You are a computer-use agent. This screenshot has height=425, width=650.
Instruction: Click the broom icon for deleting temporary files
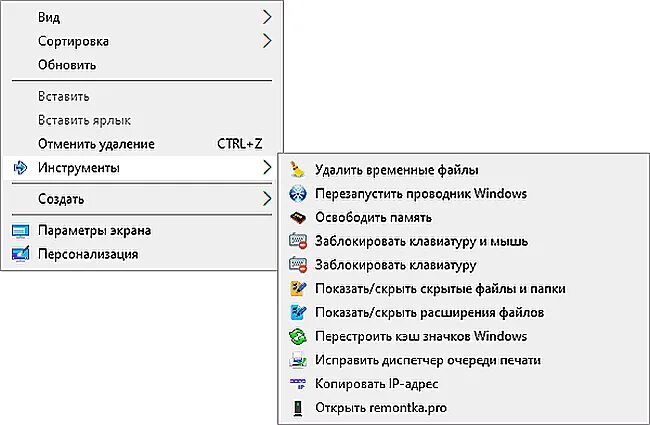(x=297, y=170)
